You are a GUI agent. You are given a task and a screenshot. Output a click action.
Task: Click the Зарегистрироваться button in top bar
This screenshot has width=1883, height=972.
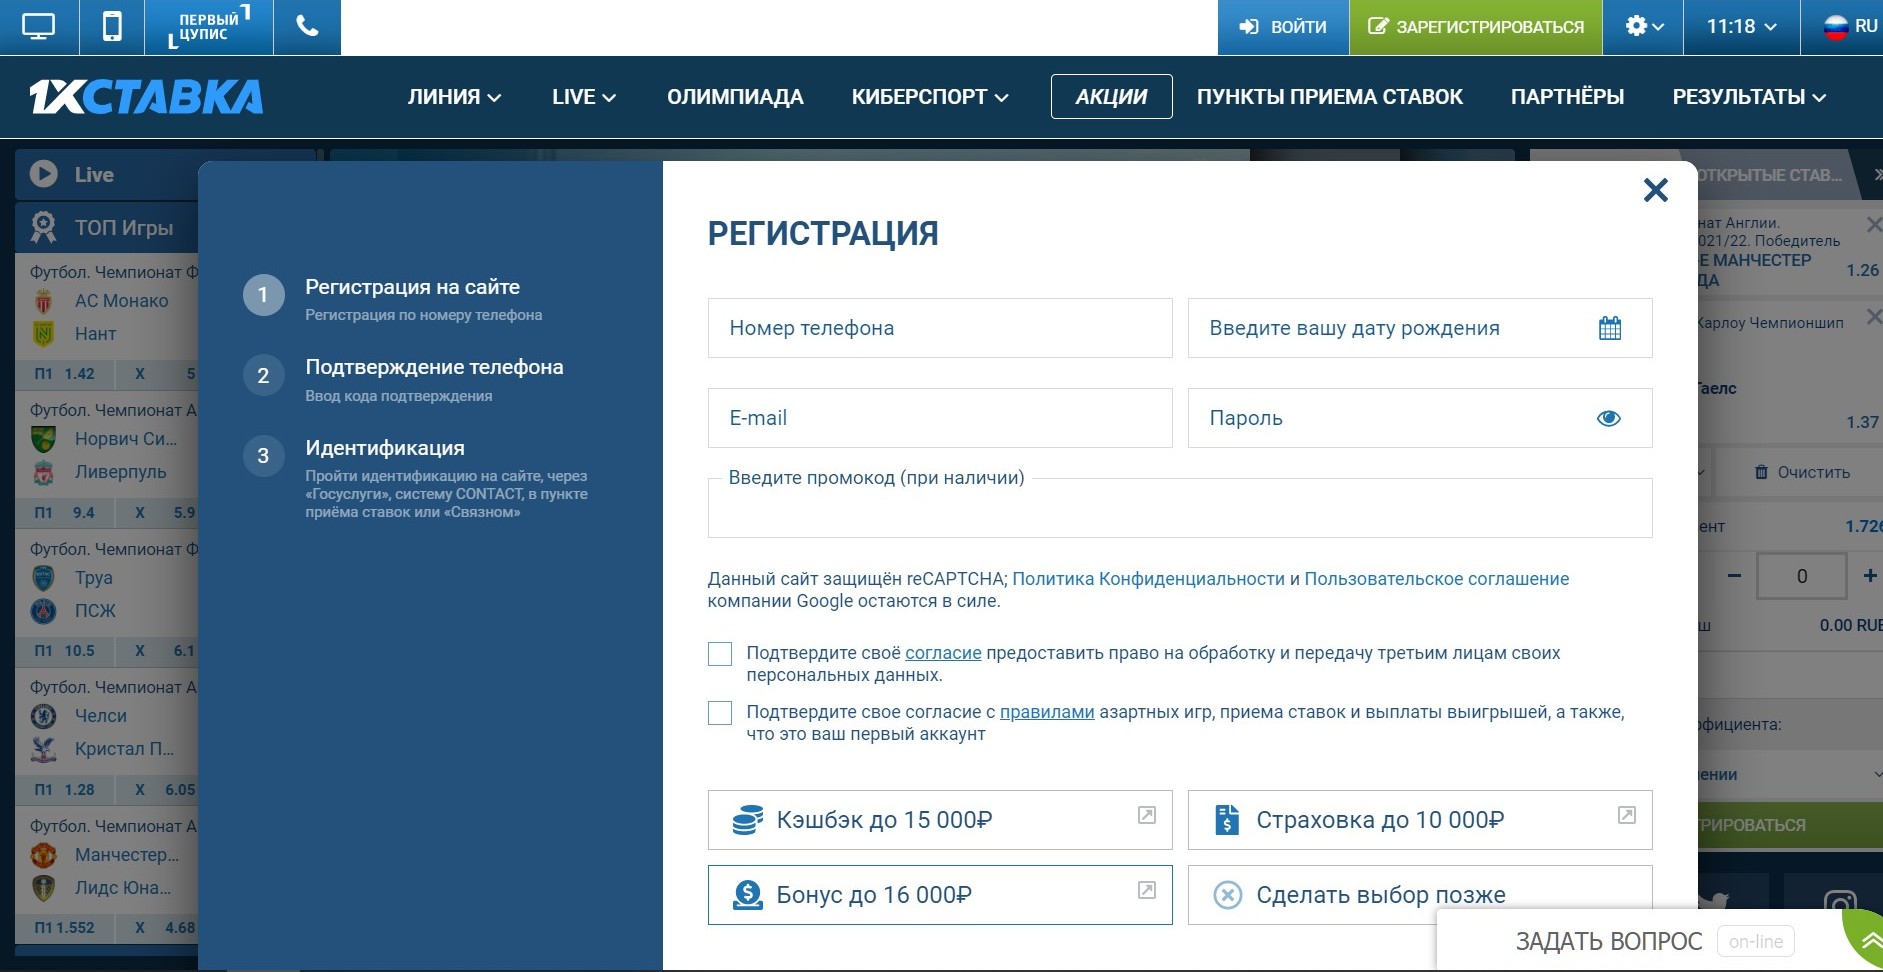1476,27
